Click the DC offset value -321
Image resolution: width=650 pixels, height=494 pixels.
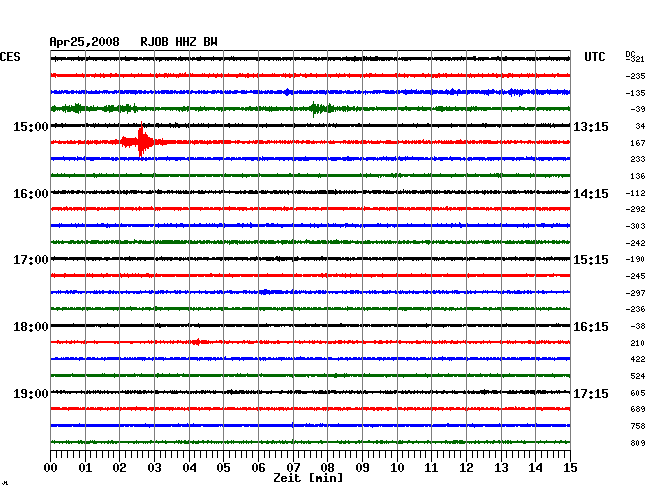(x=636, y=59)
